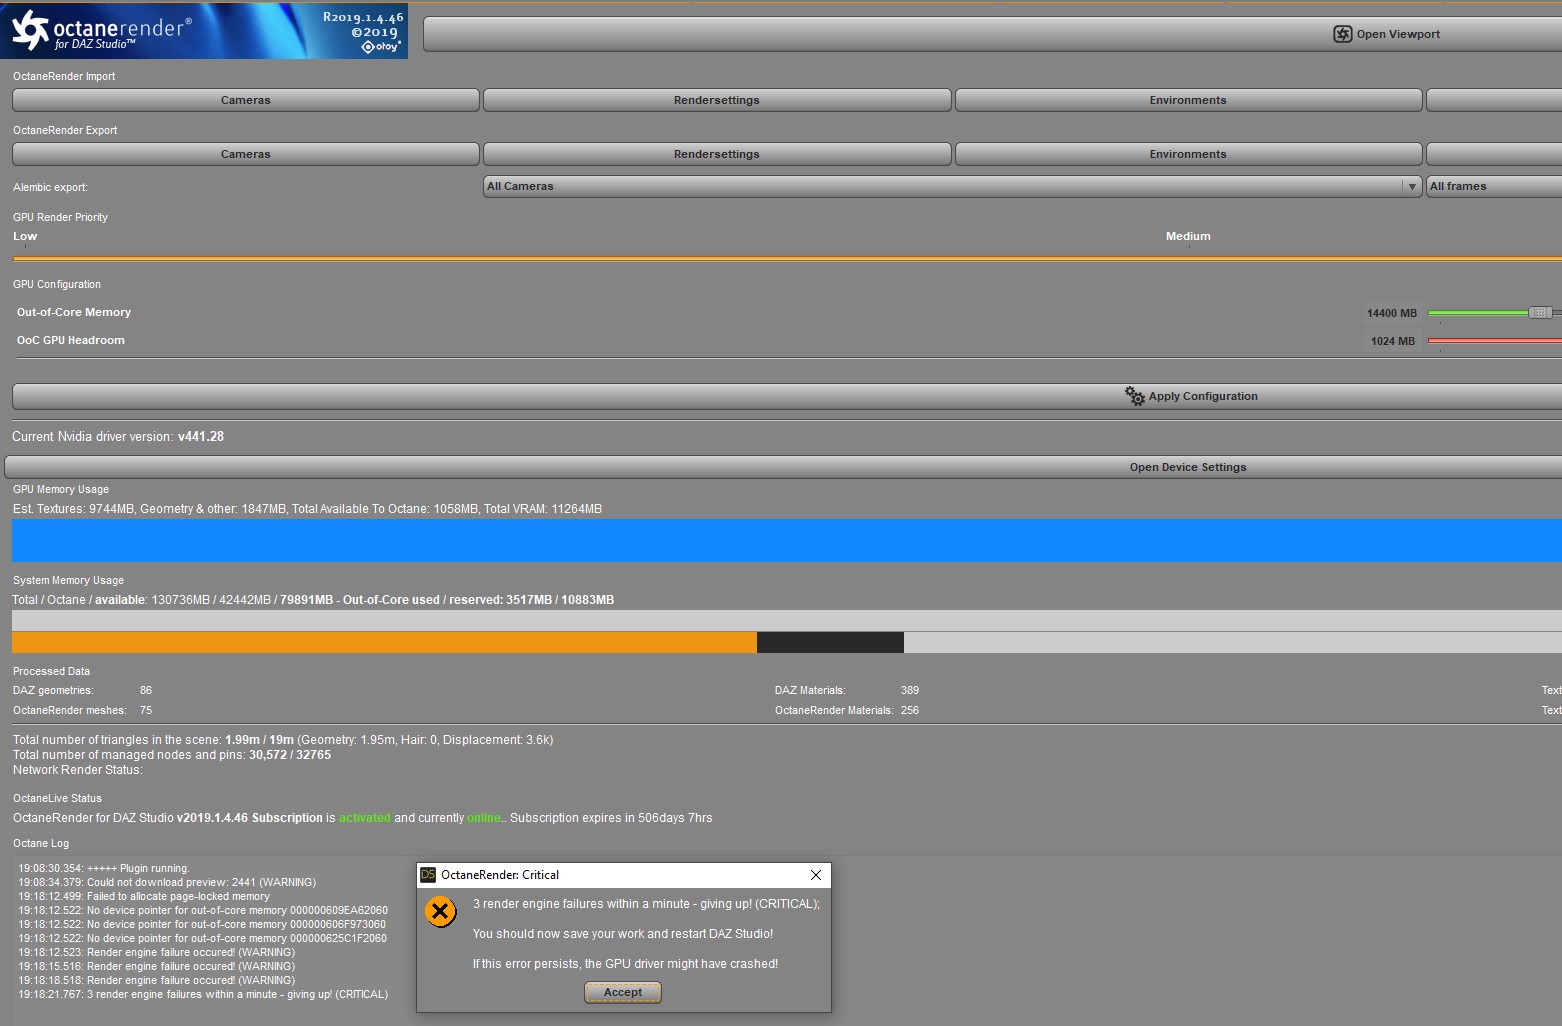Image resolution: width=1562 pixels, height=1026 pixels.
Task: Click the orange System Memory Usage bar
Action: [x=384, y=642]
